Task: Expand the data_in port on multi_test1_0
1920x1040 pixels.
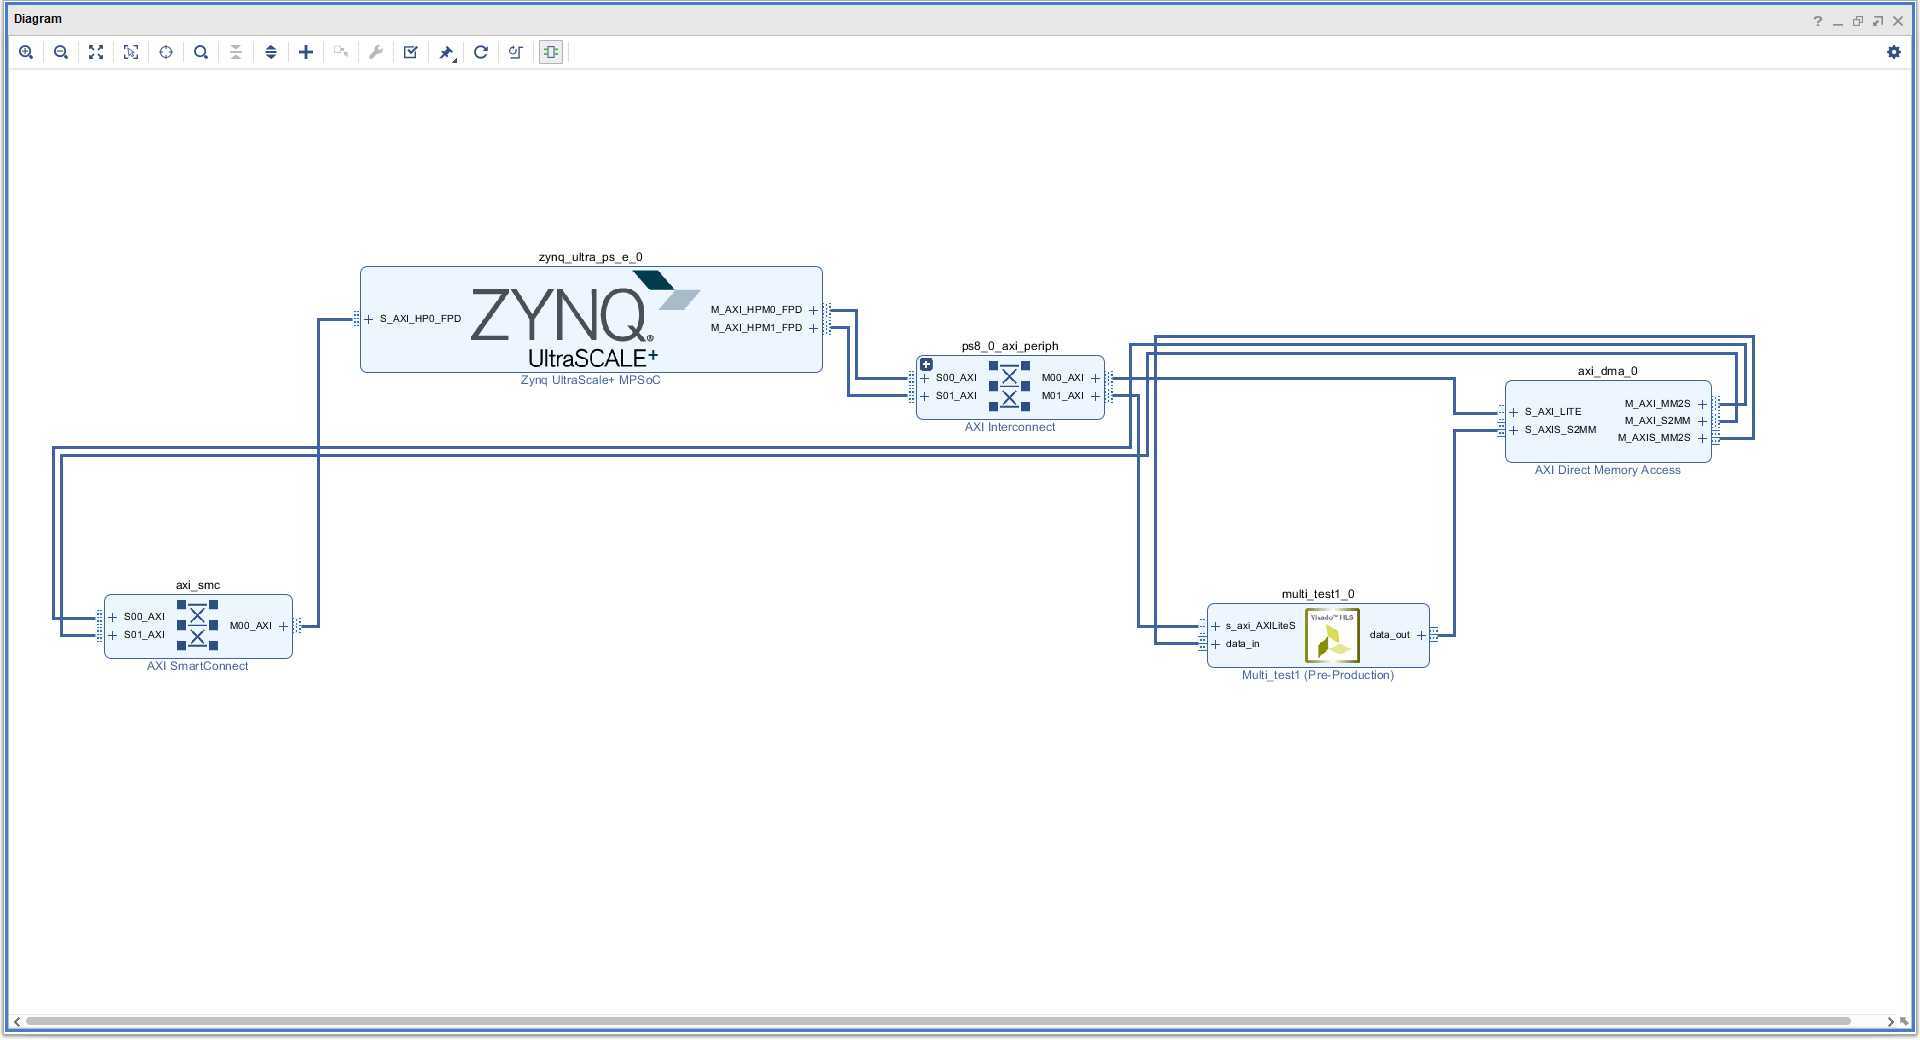Action: (1216, 644)
